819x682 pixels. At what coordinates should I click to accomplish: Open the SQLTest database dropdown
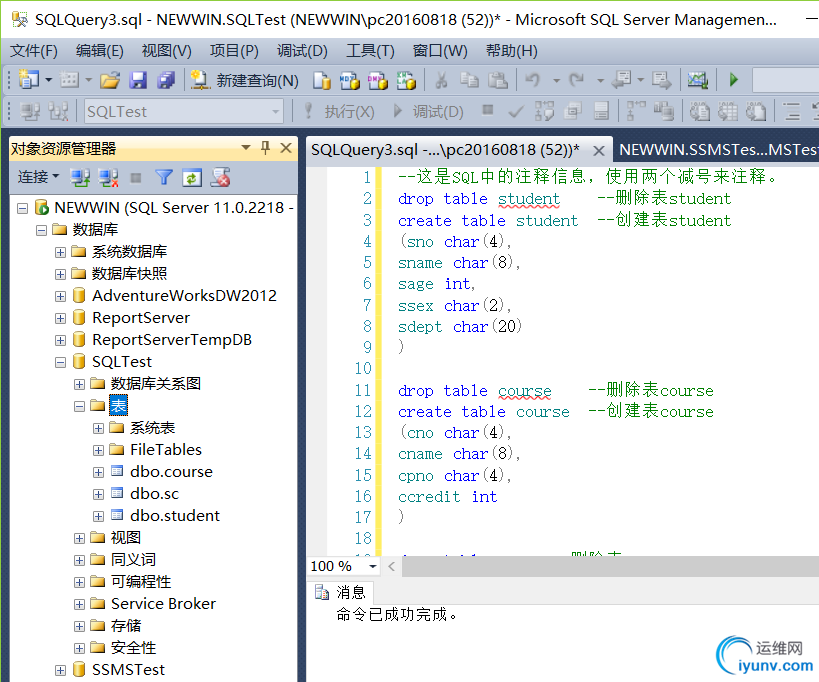(x=275, y=111)
